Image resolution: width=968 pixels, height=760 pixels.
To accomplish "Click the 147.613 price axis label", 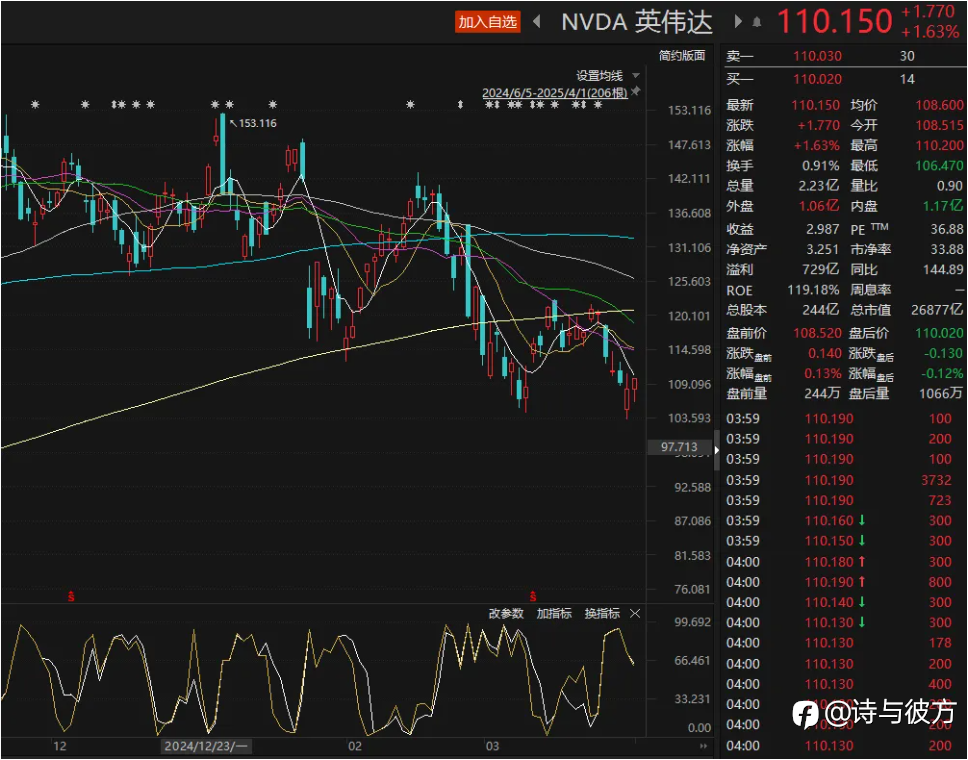I will pos(689,145).
